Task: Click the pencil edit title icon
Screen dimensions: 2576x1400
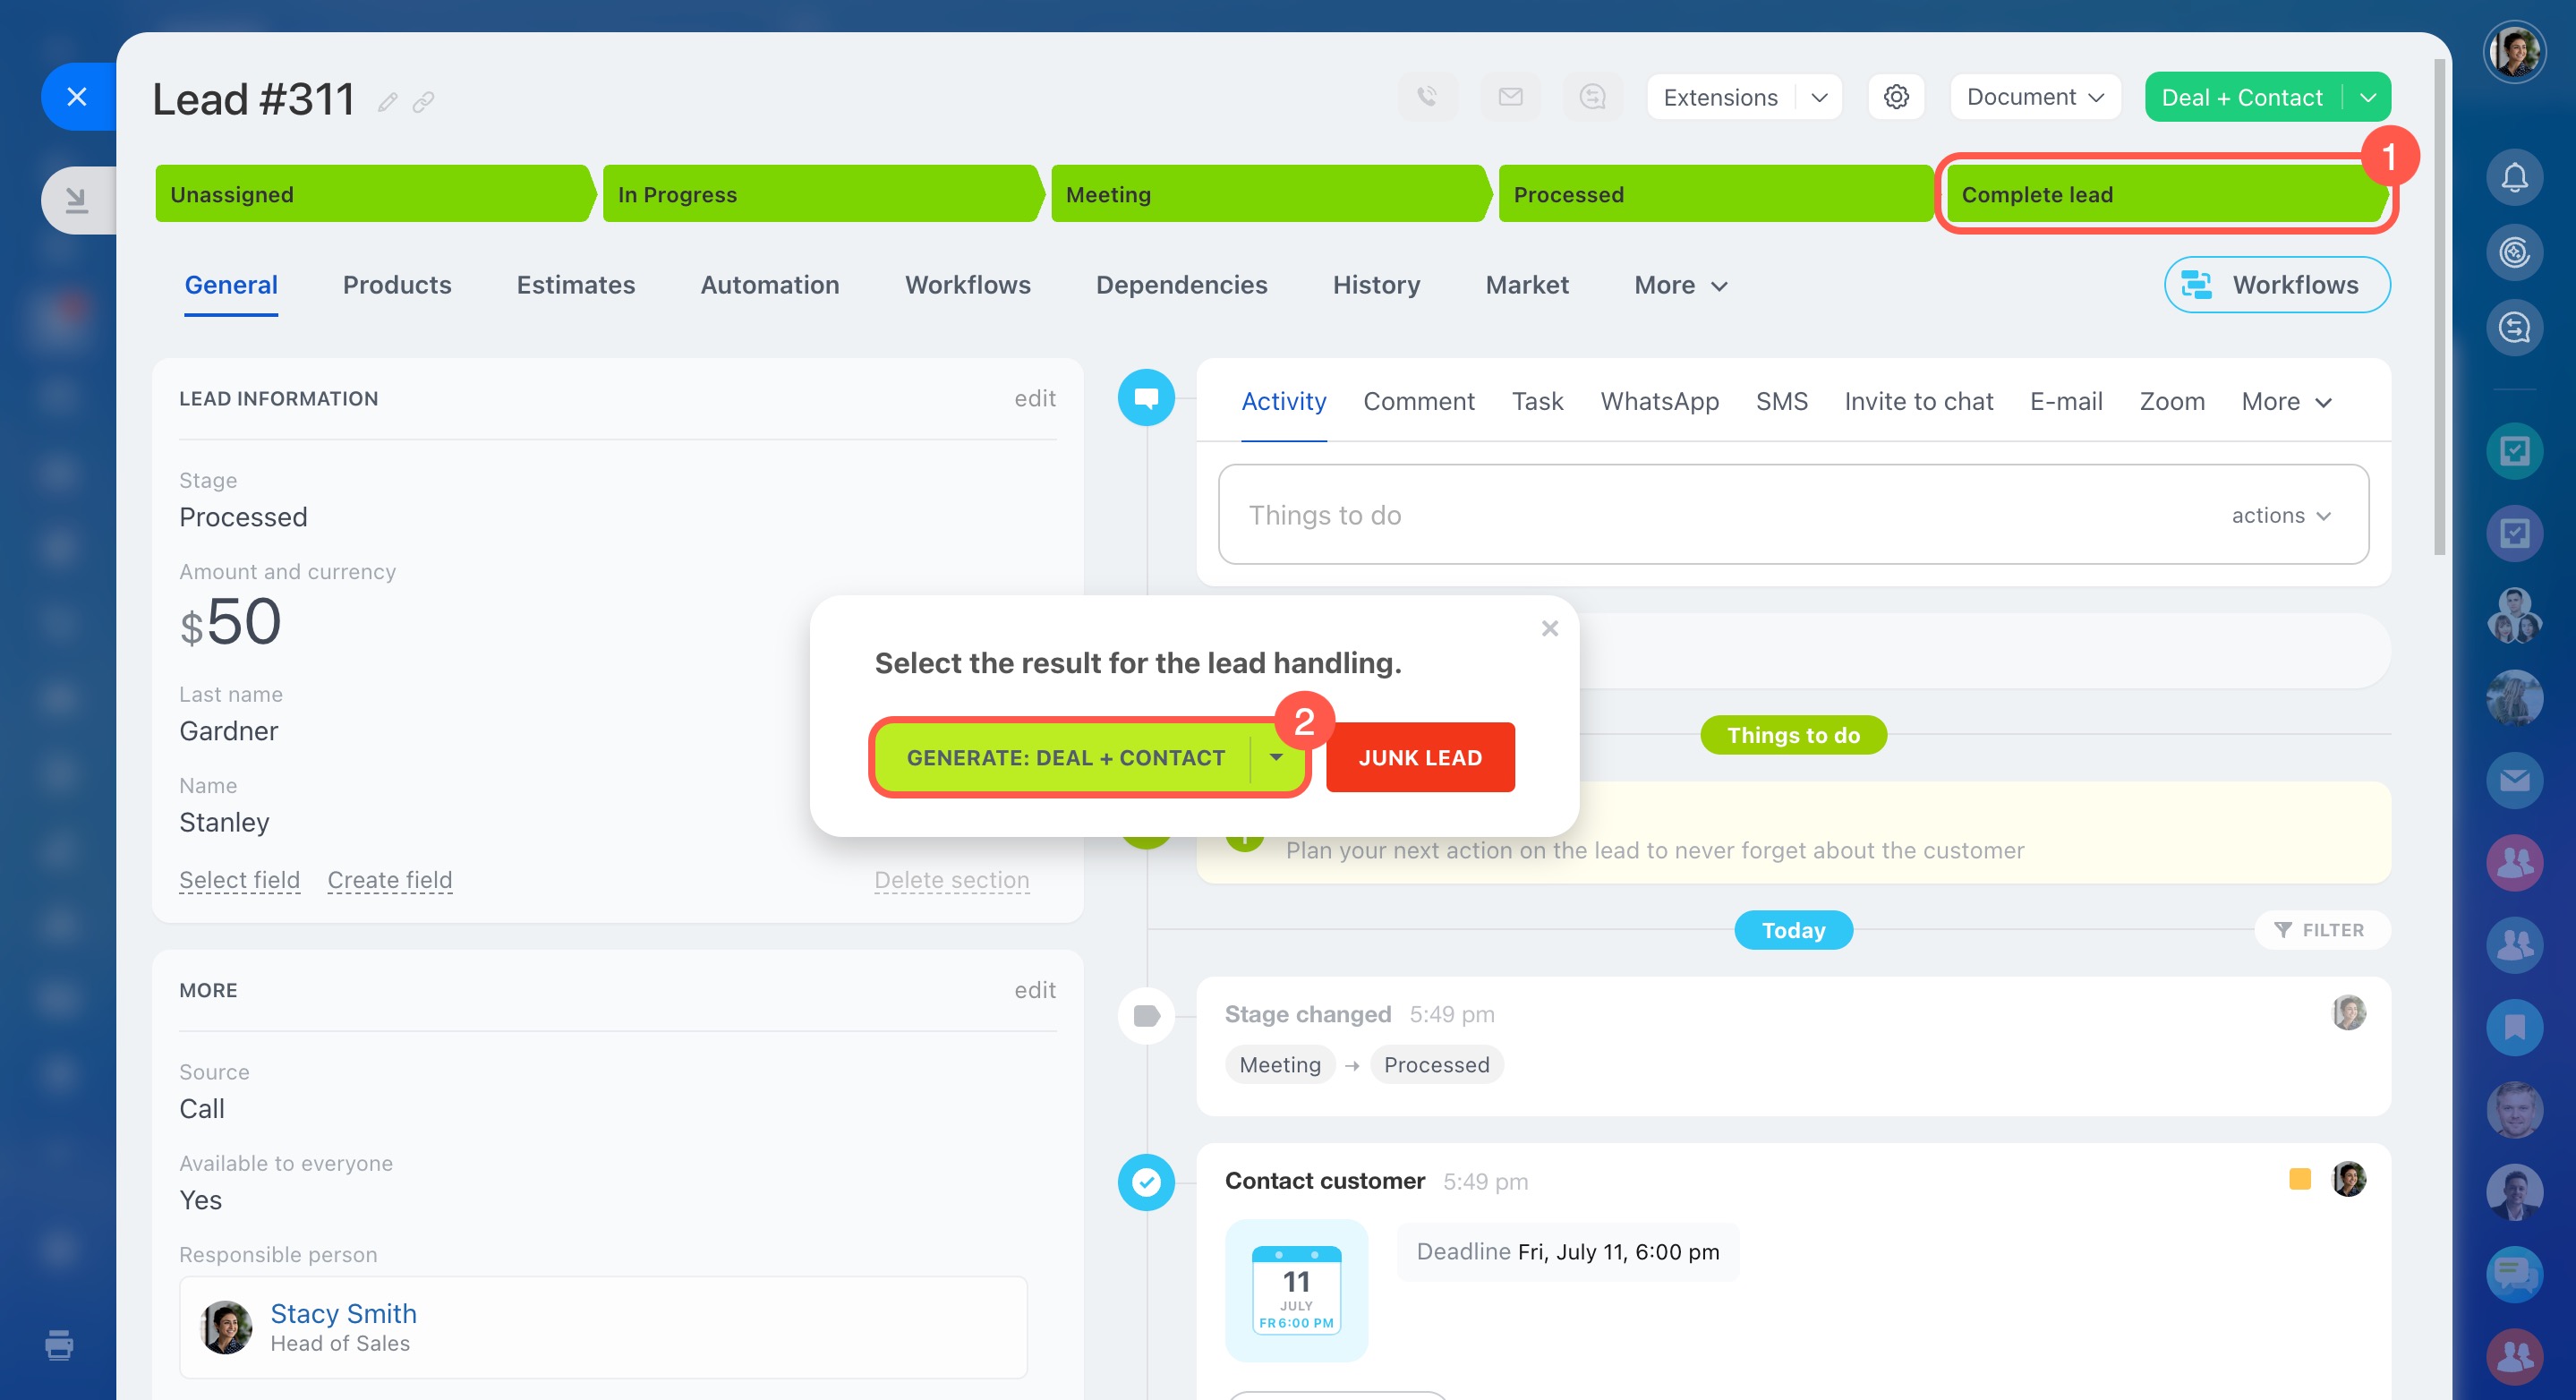Action: pyautogui.click(x=387, y=102)
